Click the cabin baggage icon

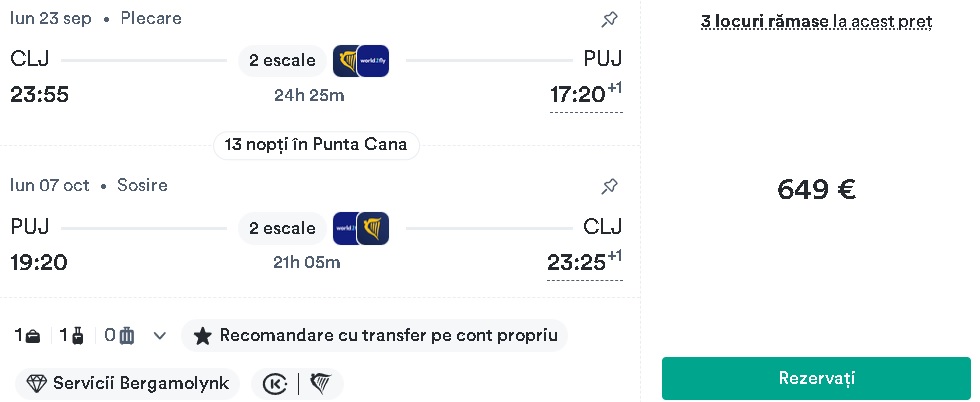(x=78, y=336)
